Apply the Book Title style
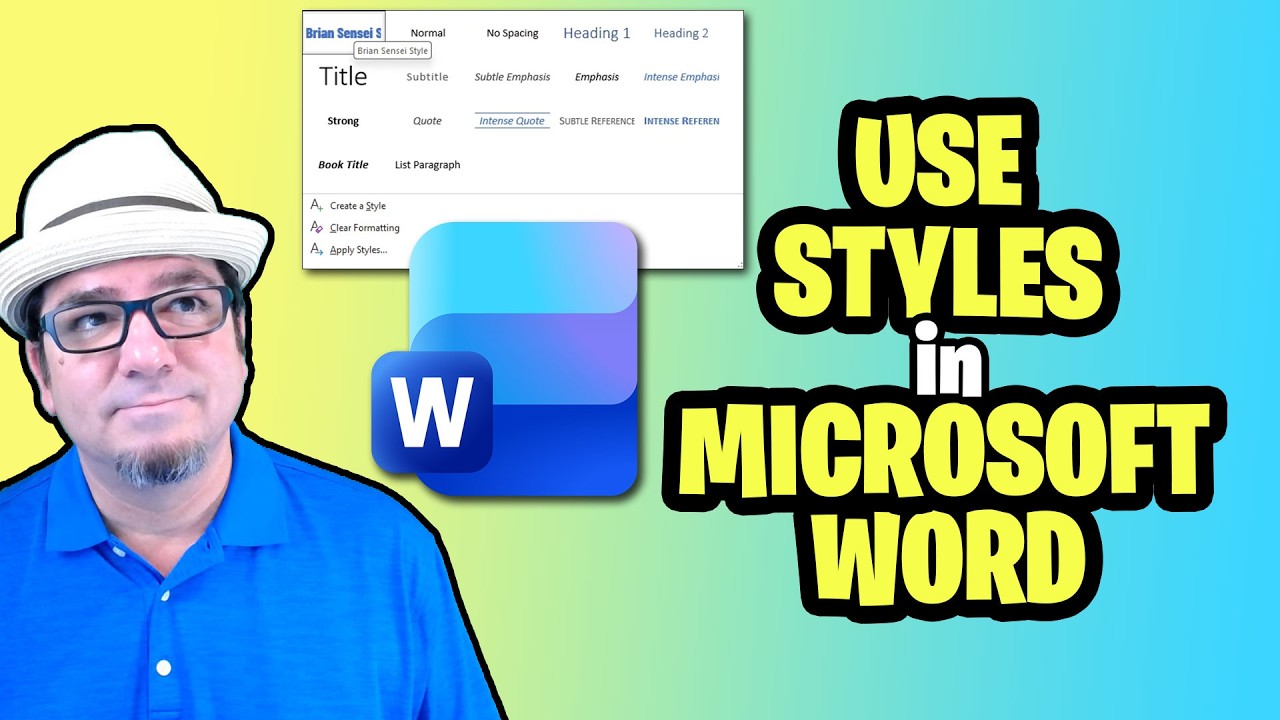This screenshot has width=1280, height=720. point(344,165)
